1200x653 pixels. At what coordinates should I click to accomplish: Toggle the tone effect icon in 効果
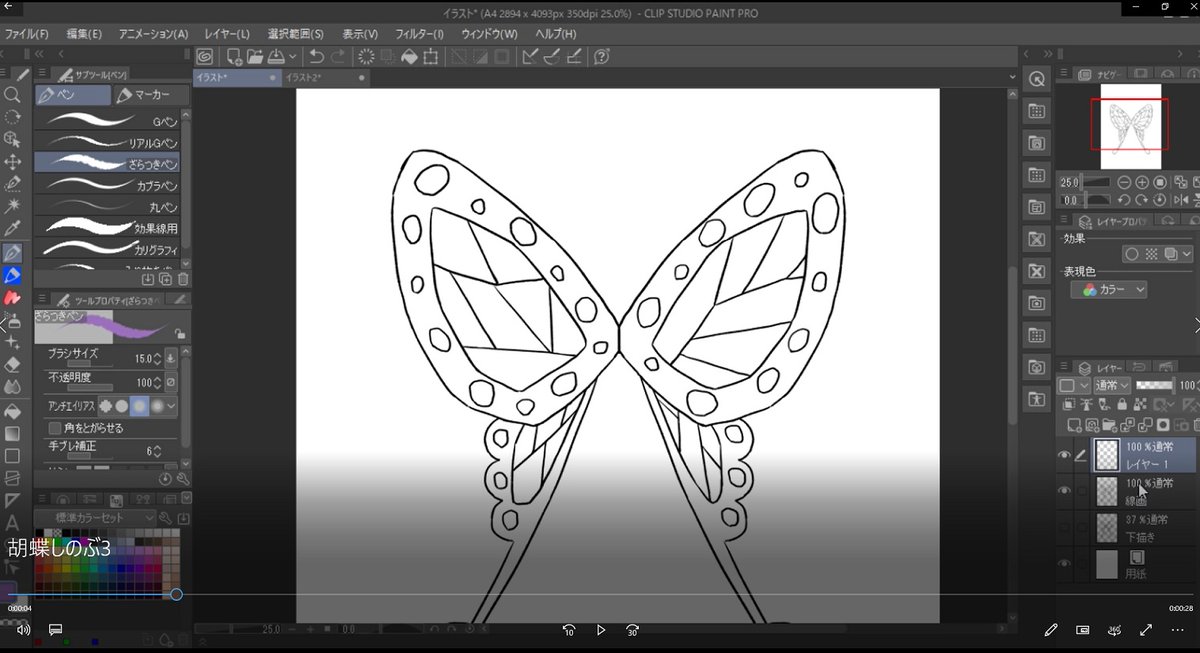pyautogui.click(x=1150, y=255)
